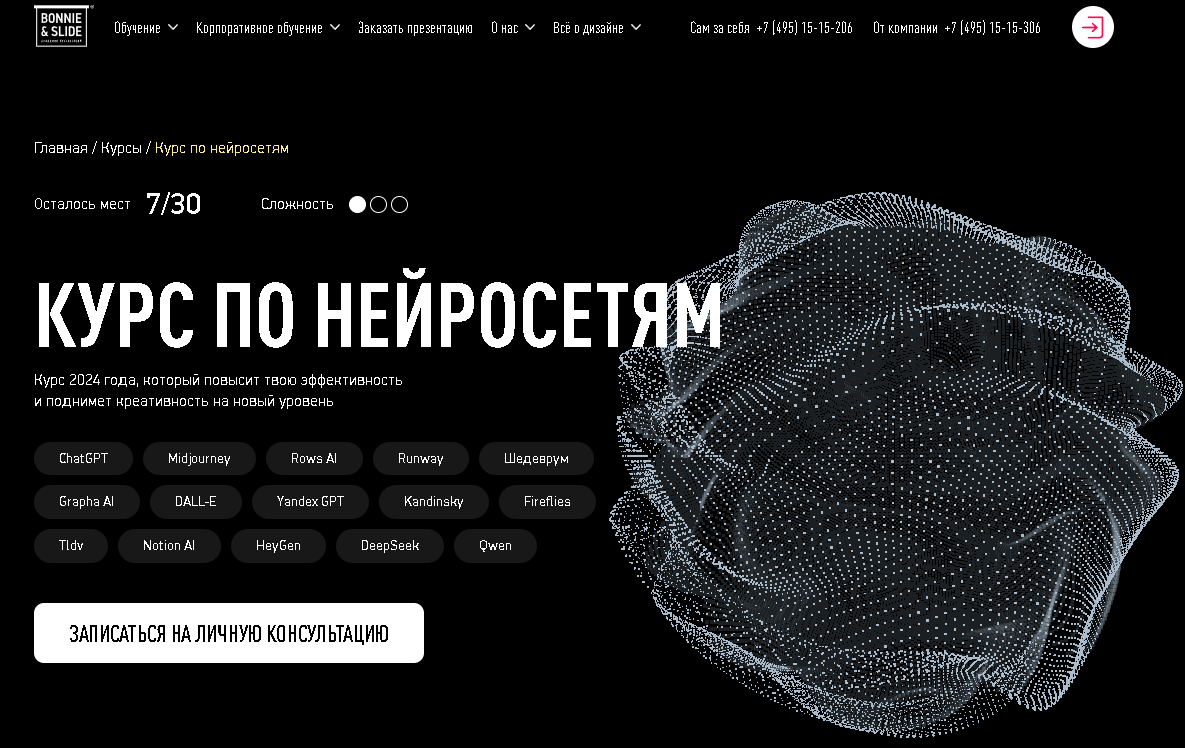Click the Grapha AI tag

[86, 502]
